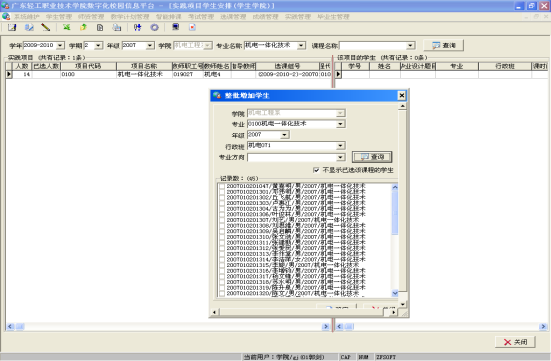Click the ZFSOFT status bar label
This screenshot has width=551, height=361.
[x=386, y=357]
